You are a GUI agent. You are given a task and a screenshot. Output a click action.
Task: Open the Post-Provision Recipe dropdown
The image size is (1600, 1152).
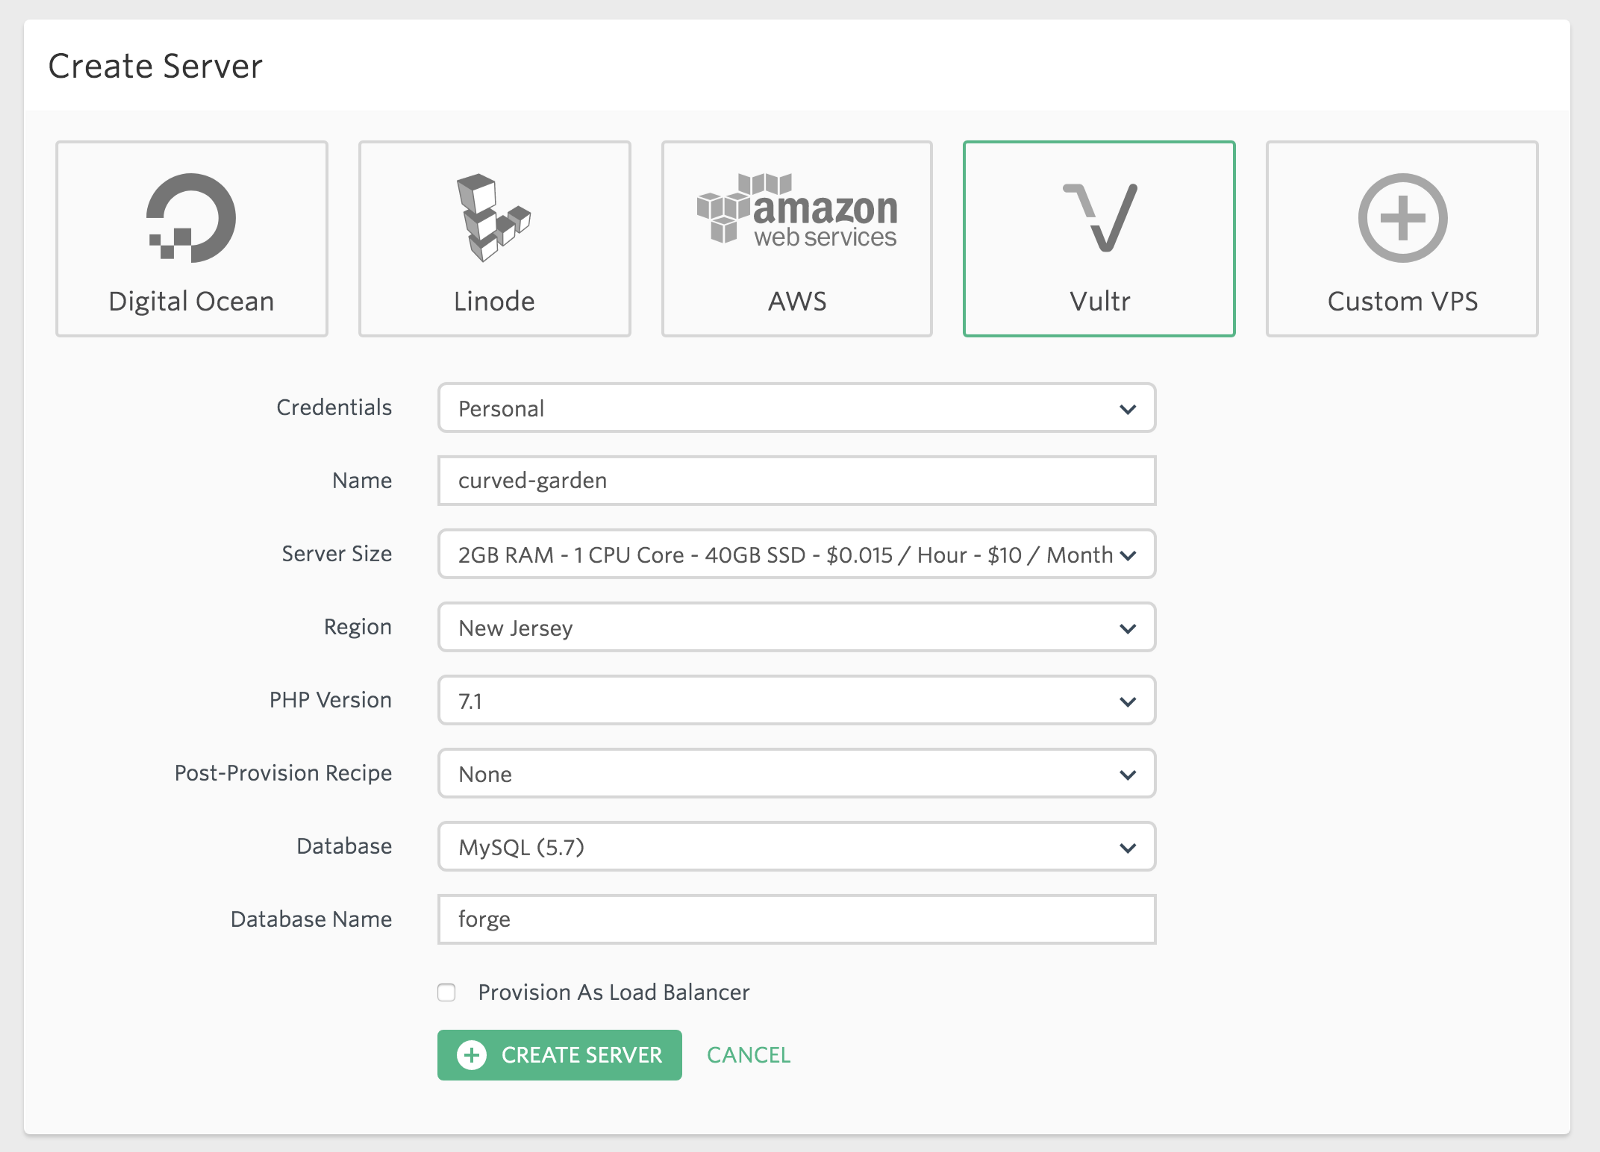click(x=797, y=773)
